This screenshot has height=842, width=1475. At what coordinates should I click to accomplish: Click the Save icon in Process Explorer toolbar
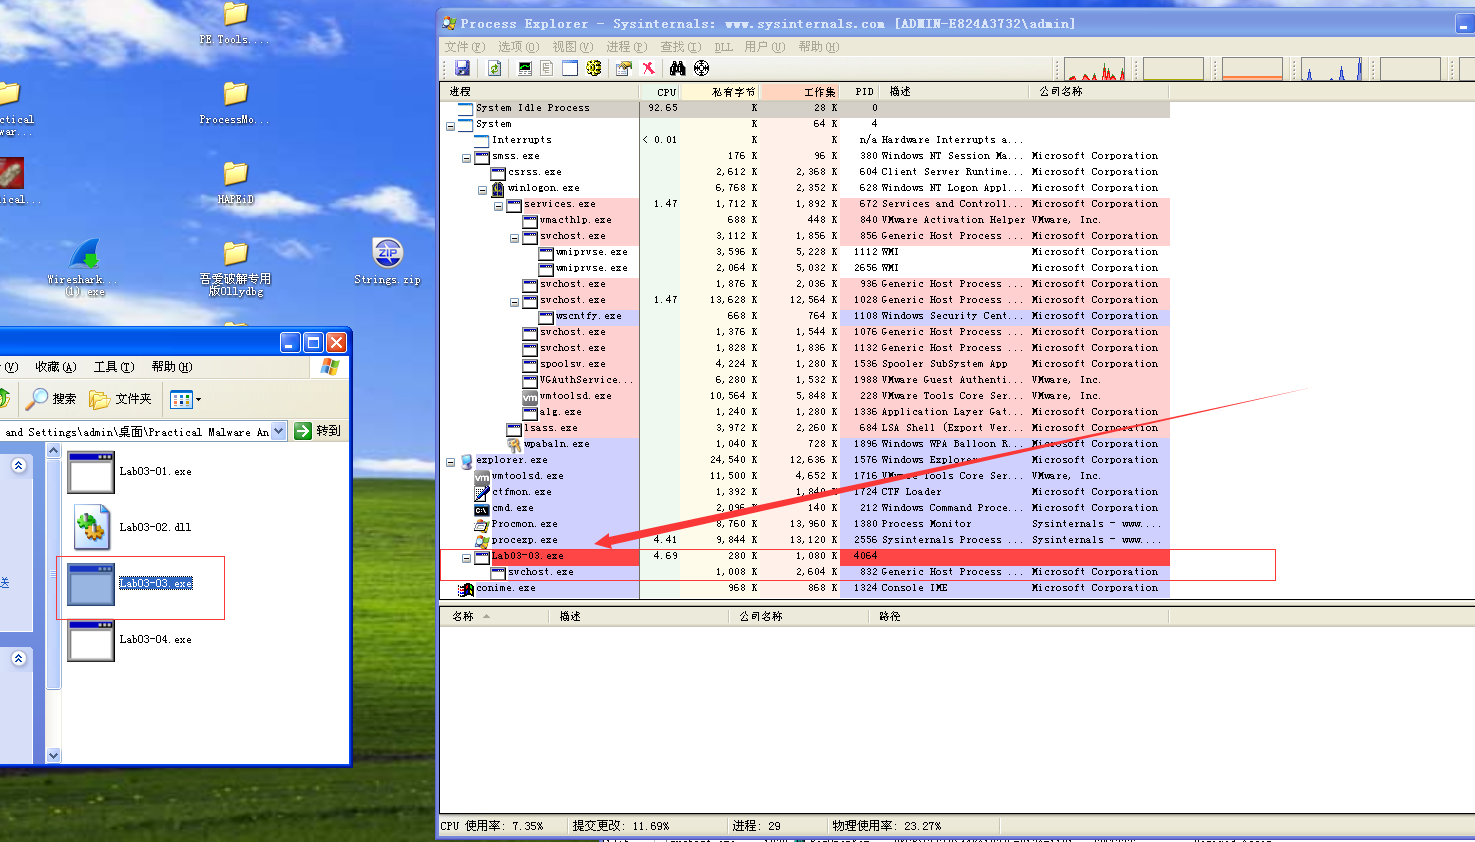[462, 68]
